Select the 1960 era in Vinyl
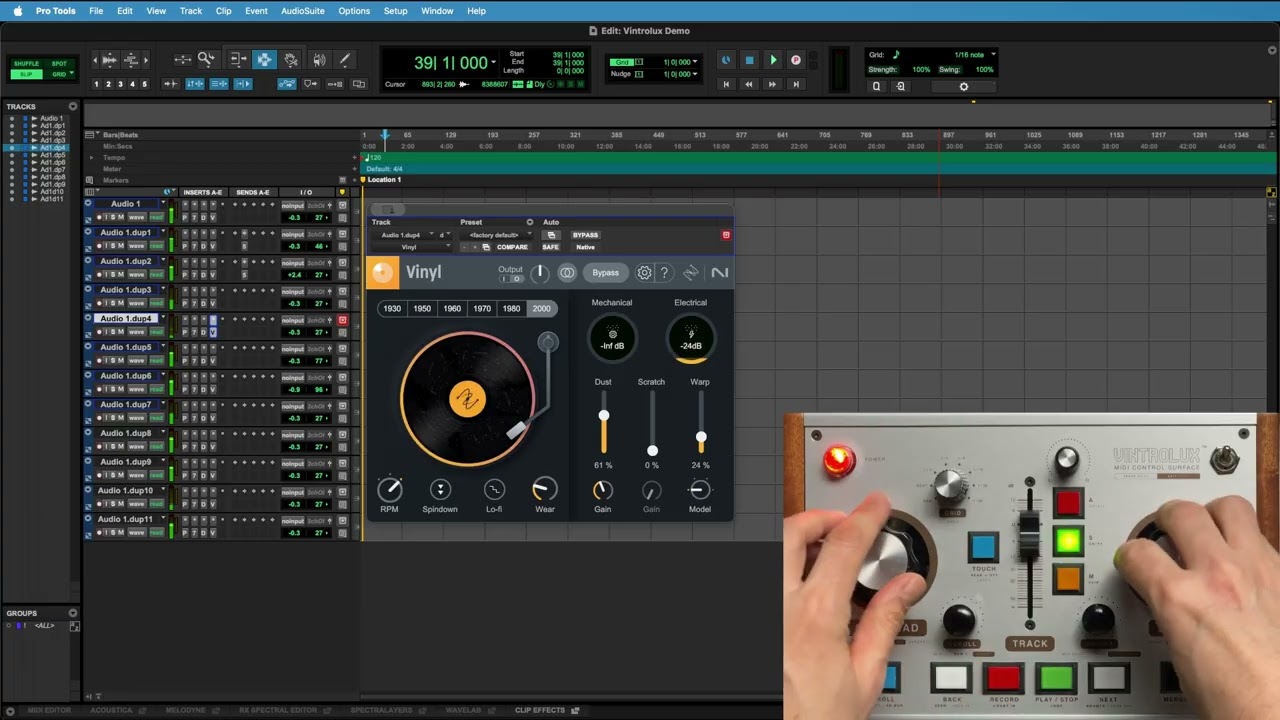The height and width of the screenshot is (720, 1280). click(x=452, y=308)
